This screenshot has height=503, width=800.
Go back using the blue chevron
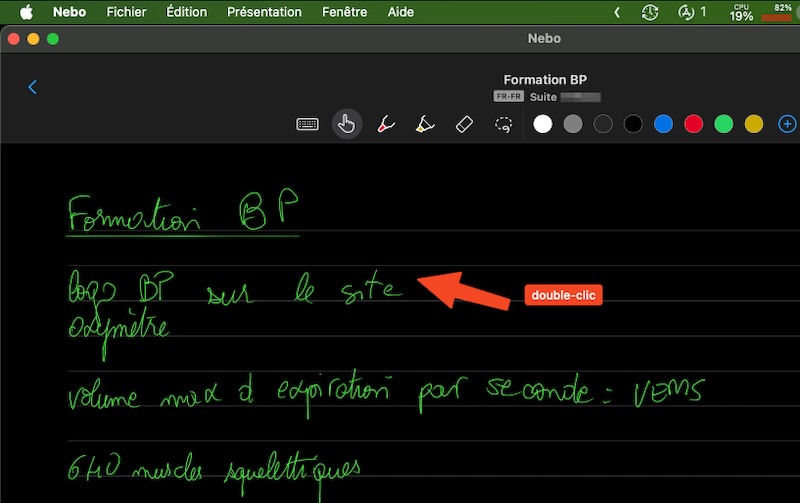pyautogui.click(x=32, y=87)
